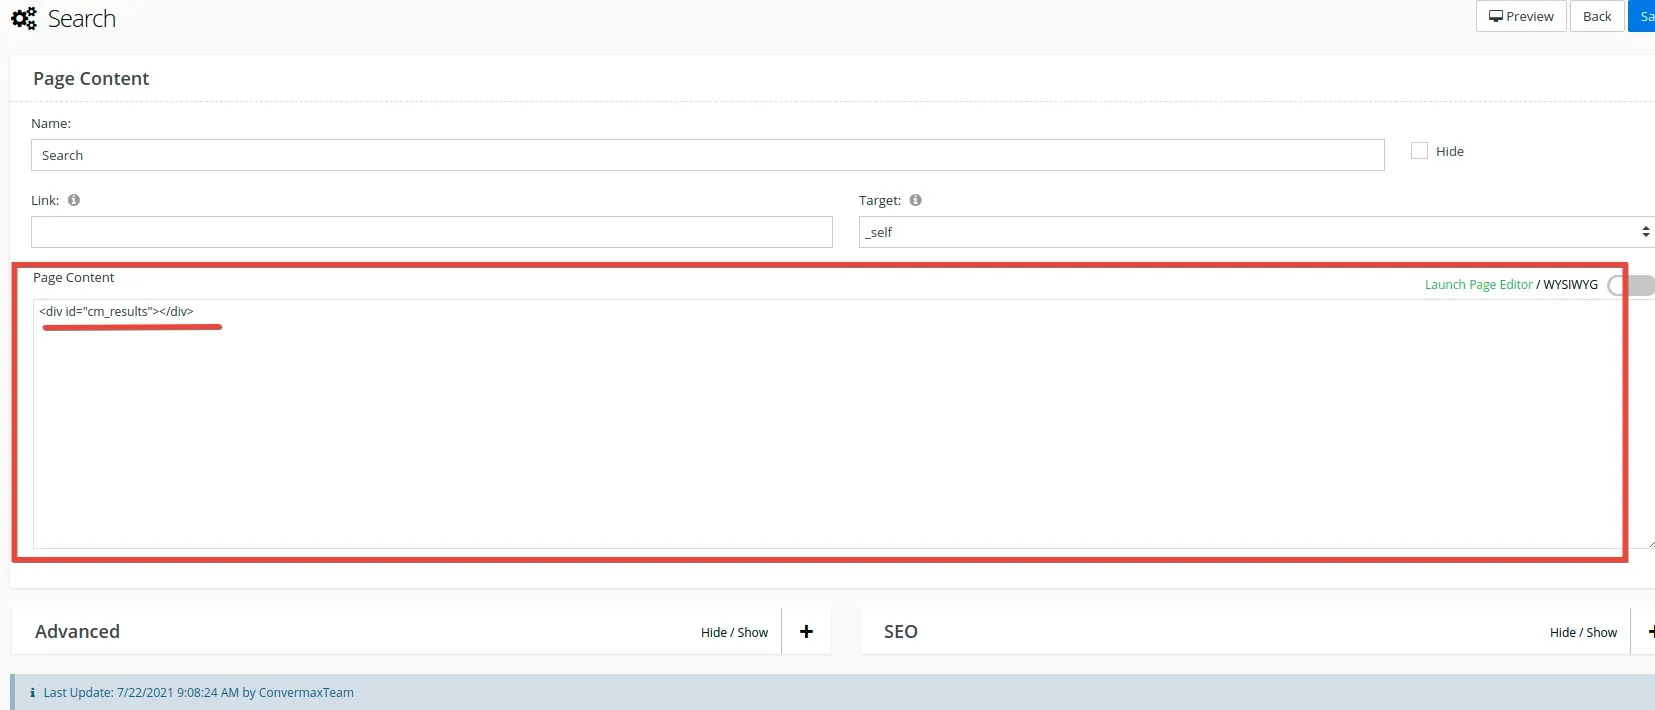Open the Launch Page Editor link
The height and width of the screenshot is (710, 1655).
pos(1478,285)
